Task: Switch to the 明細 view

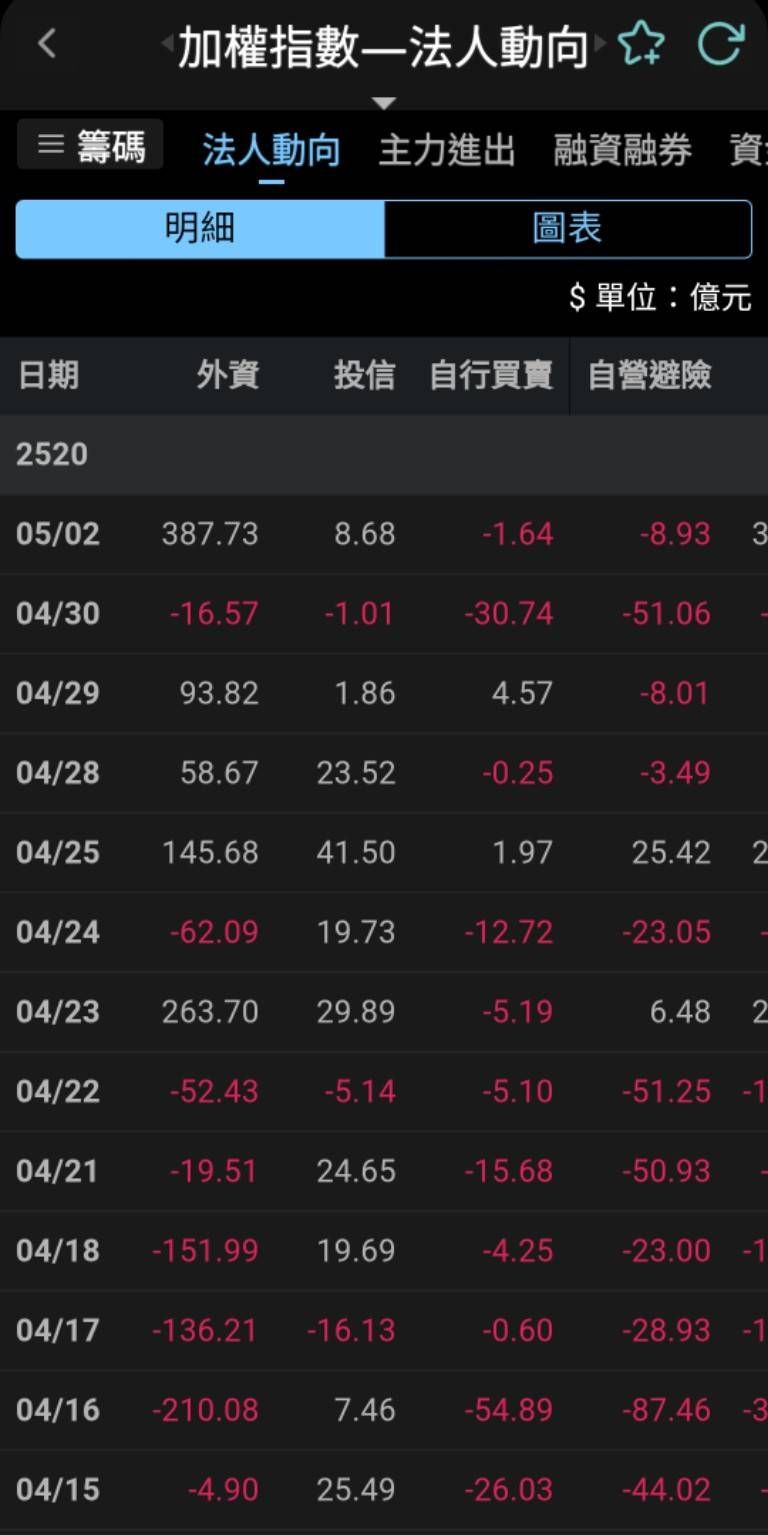Action: (200, 228)
